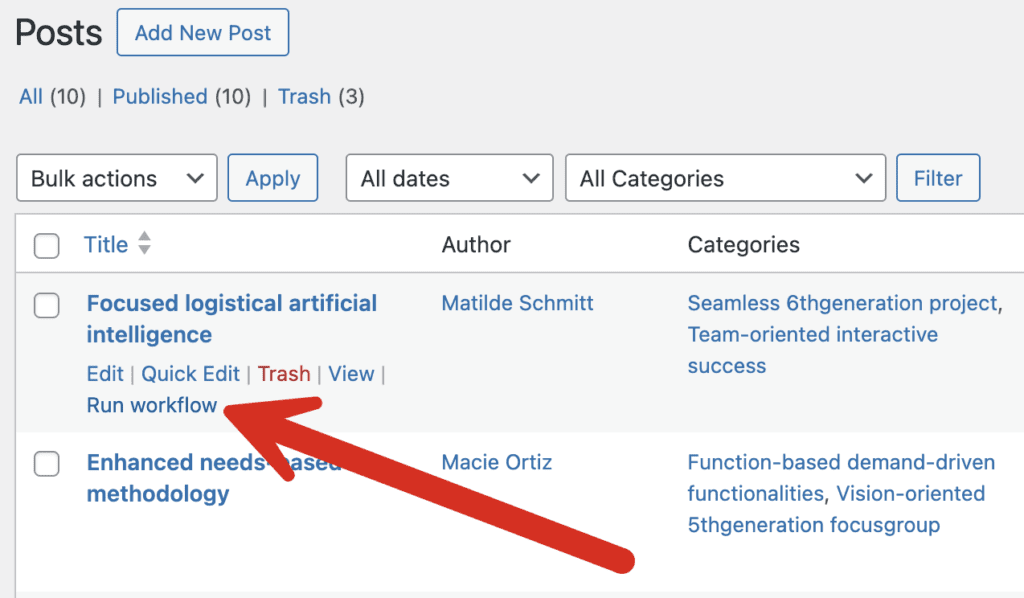The image size is (1024, 598).
Task: Open Quick Edit for the first post
Action: pos(190,374)
